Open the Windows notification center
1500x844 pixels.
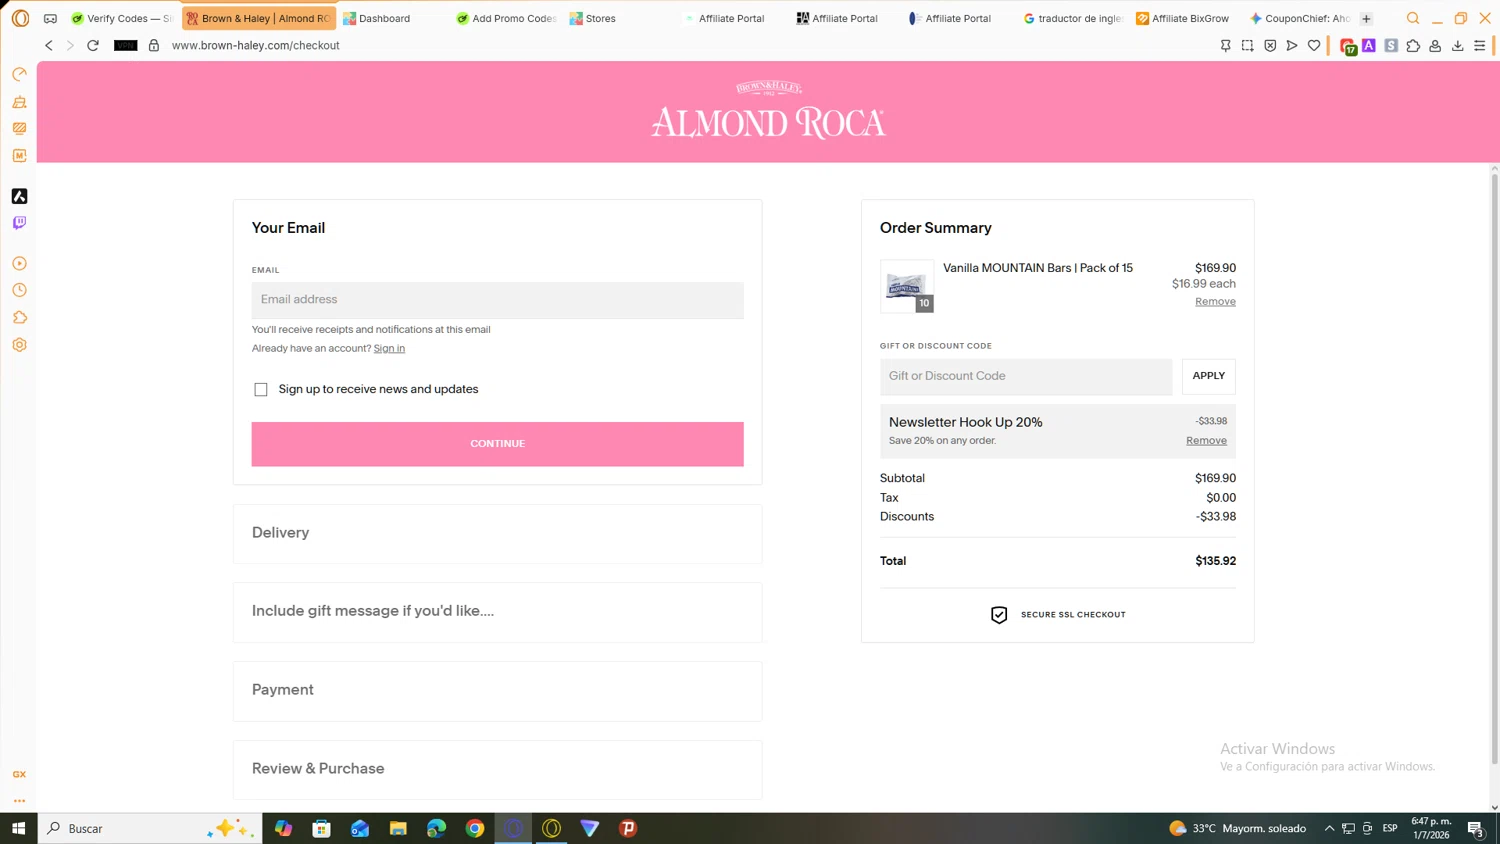[x=1475, y=828]
